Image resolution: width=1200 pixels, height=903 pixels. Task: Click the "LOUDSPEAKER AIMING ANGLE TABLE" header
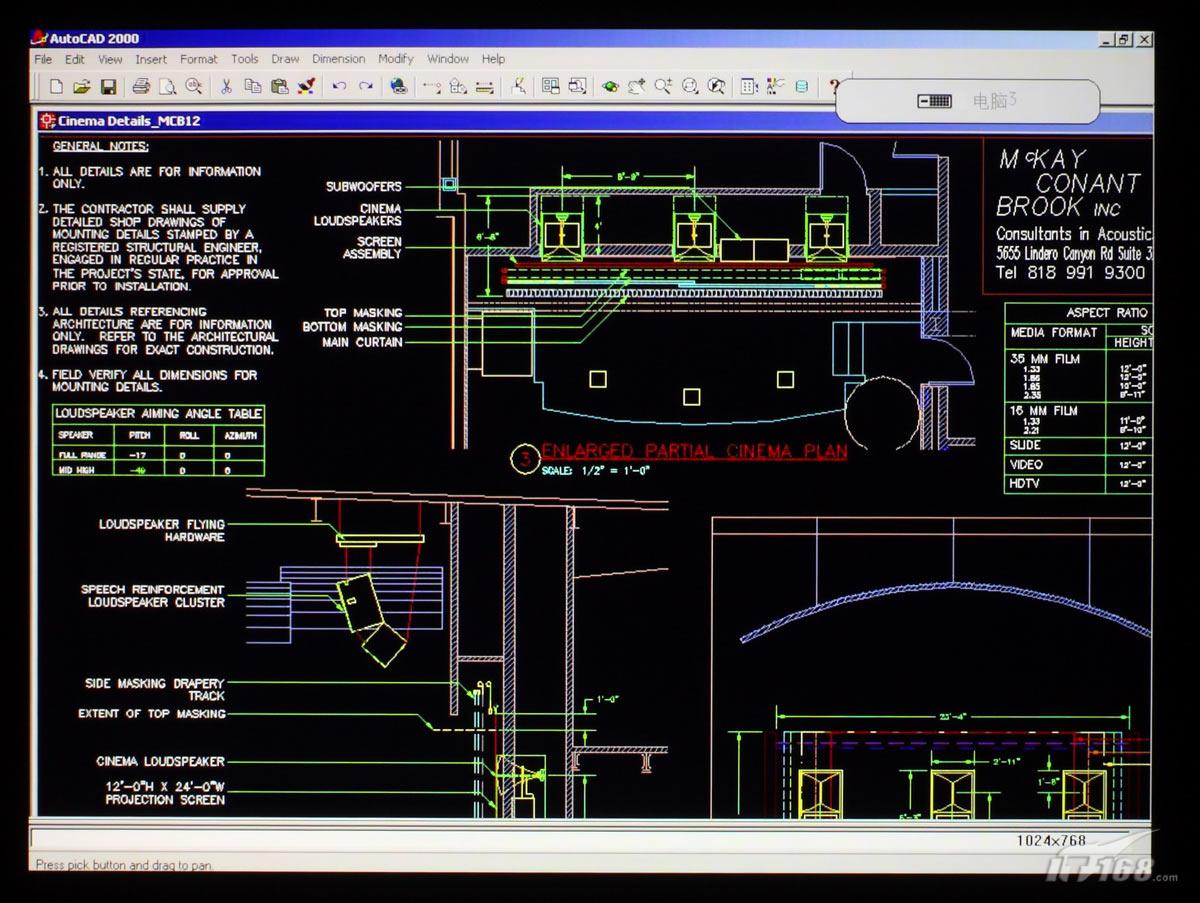click(159, 413)
